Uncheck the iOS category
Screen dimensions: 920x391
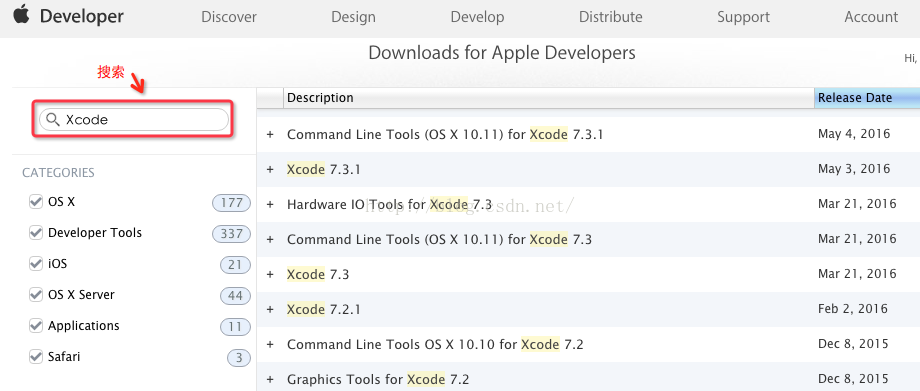[x=36, y=264]
